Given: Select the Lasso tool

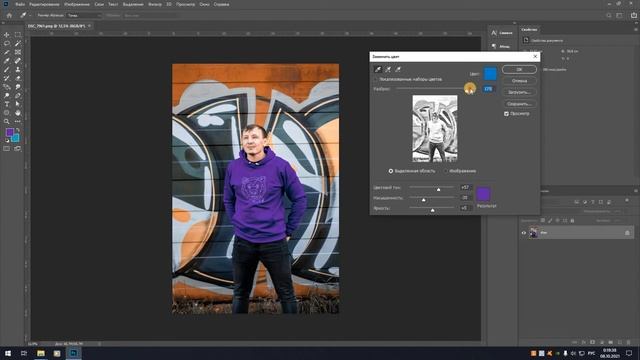Looking at the screenshot, I should click(x=7, y=43).
